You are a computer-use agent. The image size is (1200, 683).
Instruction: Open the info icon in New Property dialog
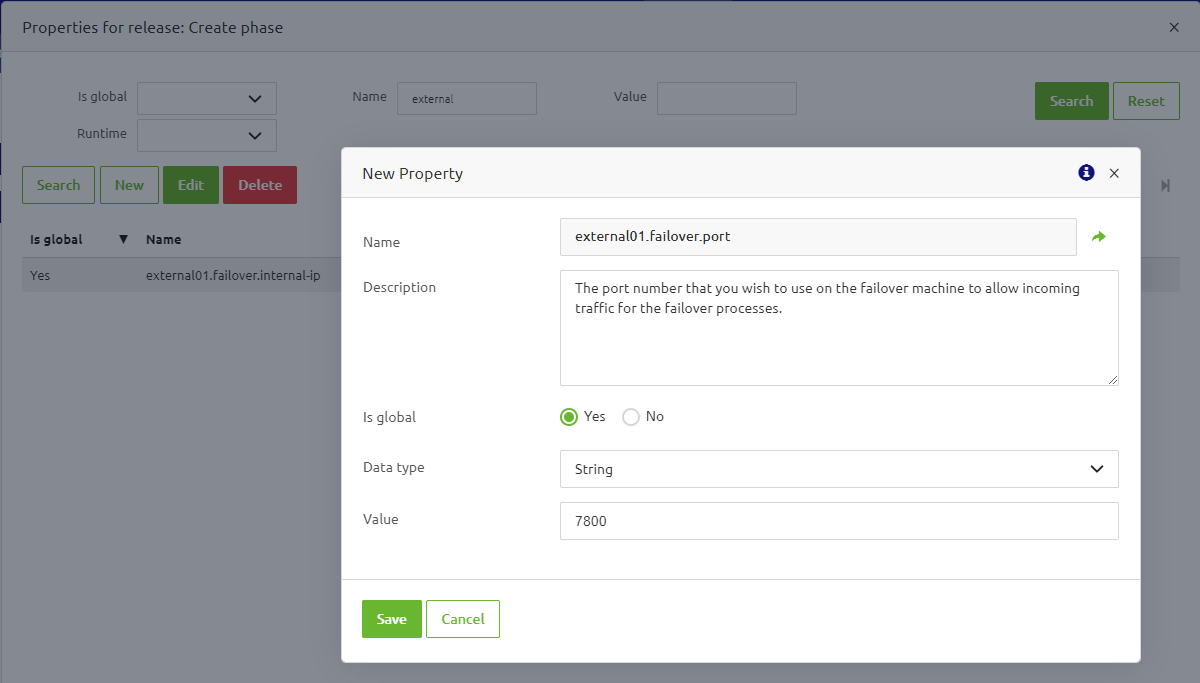(x=1085, y=172)
